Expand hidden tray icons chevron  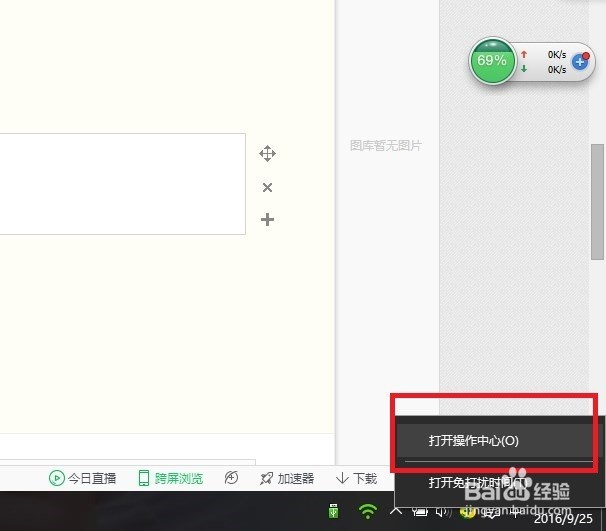click(x=396, y=511)
